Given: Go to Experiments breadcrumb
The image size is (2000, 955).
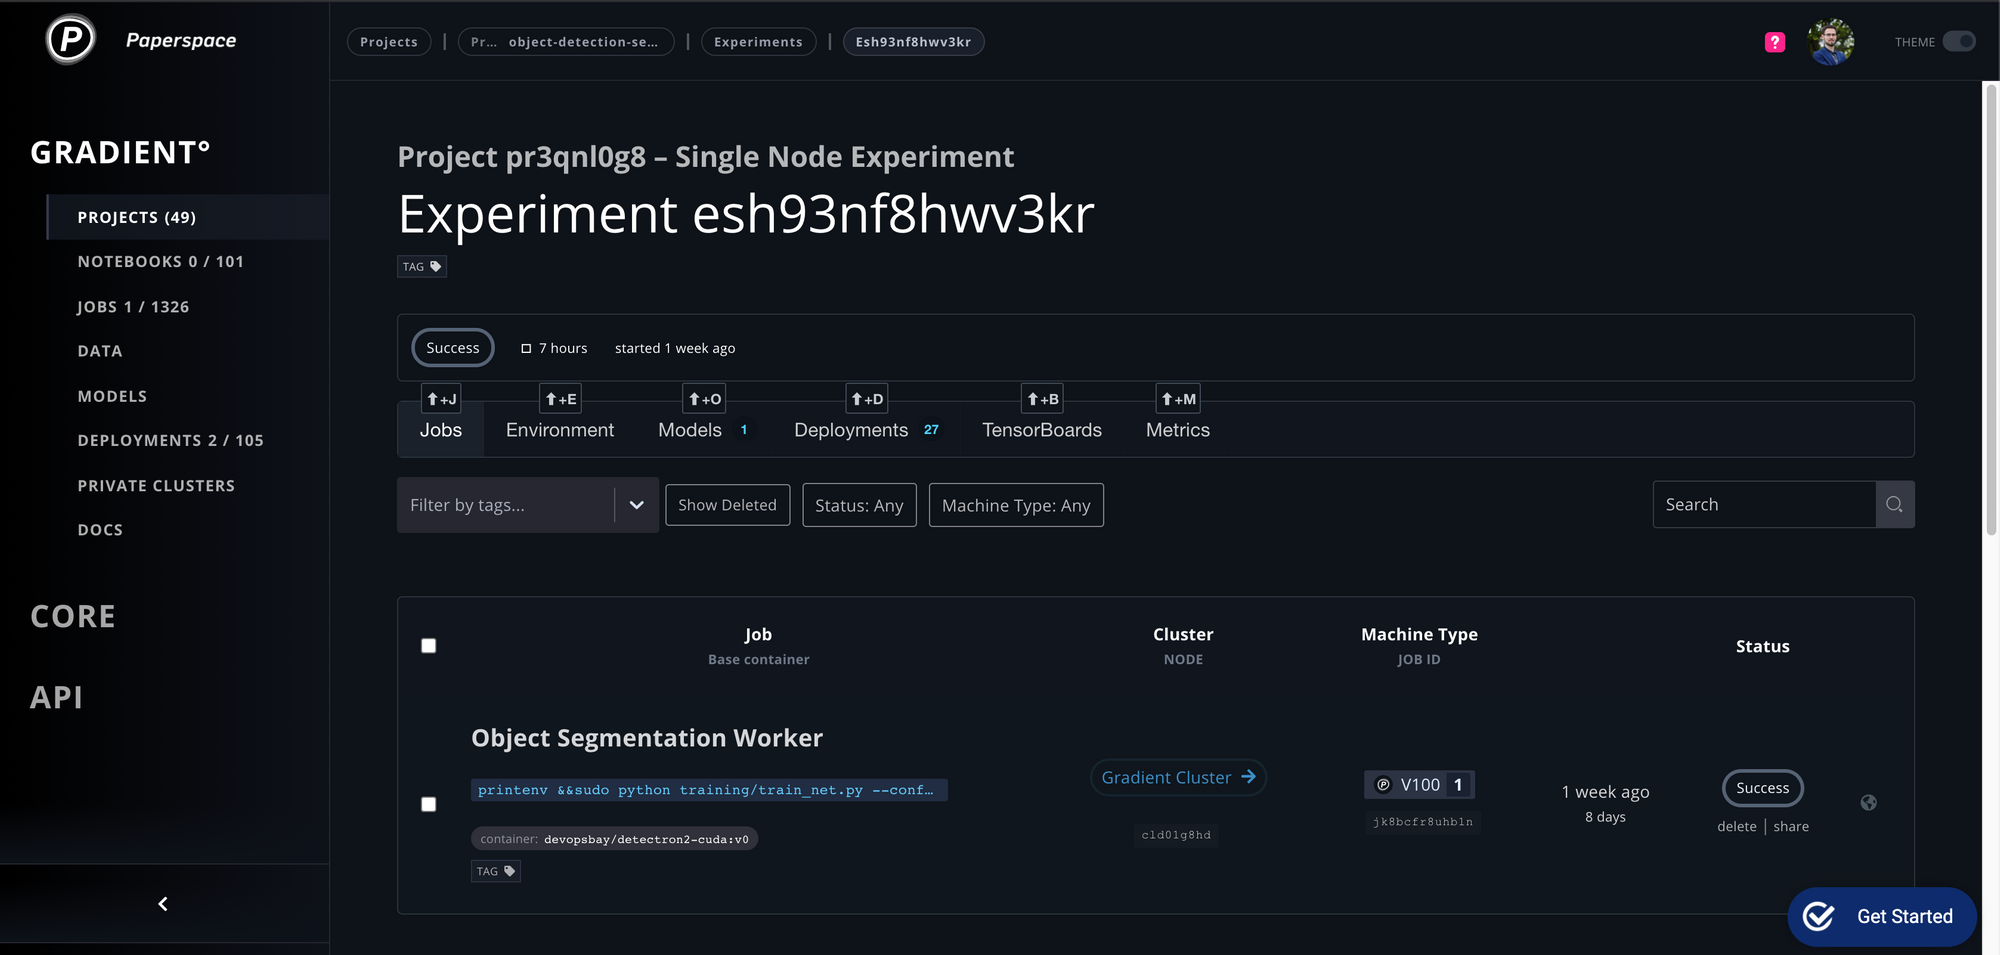Looking at the screenshot, I should (758, 42).
